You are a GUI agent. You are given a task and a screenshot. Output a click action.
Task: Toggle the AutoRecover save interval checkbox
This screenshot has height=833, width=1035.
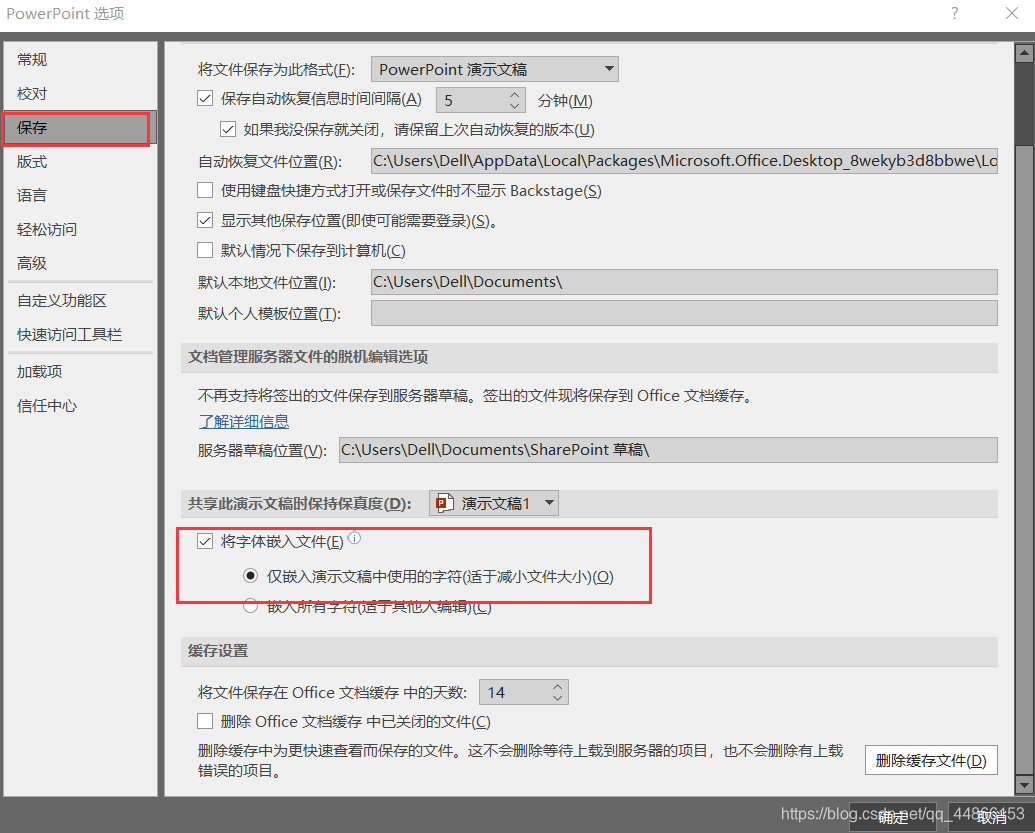point(205,99)
